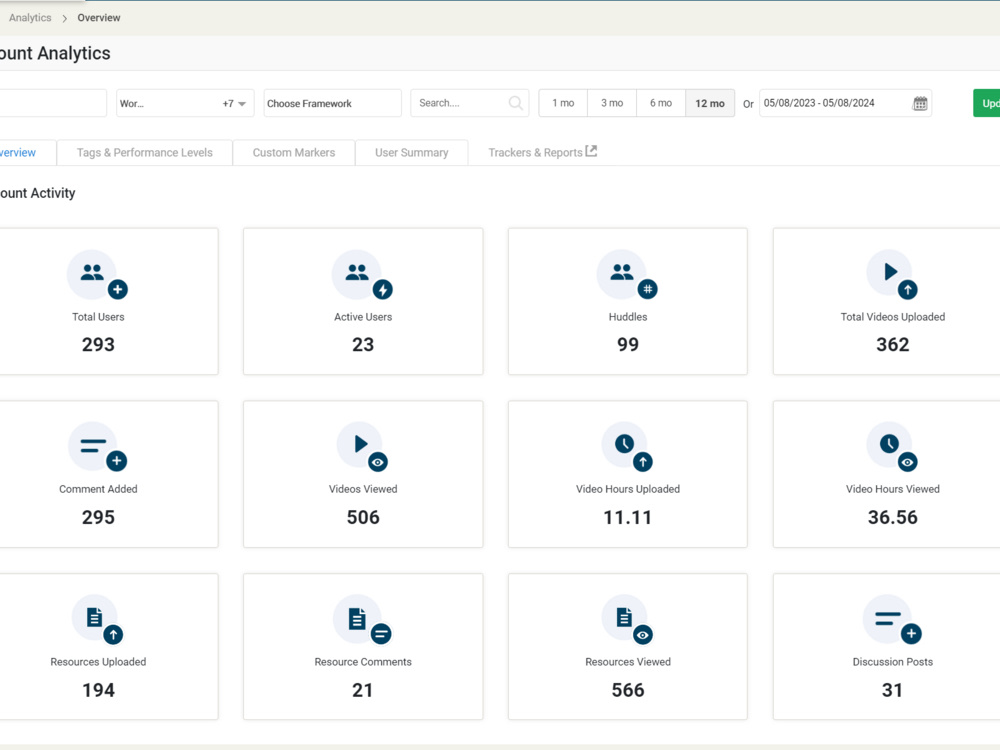This screenshot has width=1000, height=750.
Task: Select the 12 mo range
Action: (x=710, y=103)
